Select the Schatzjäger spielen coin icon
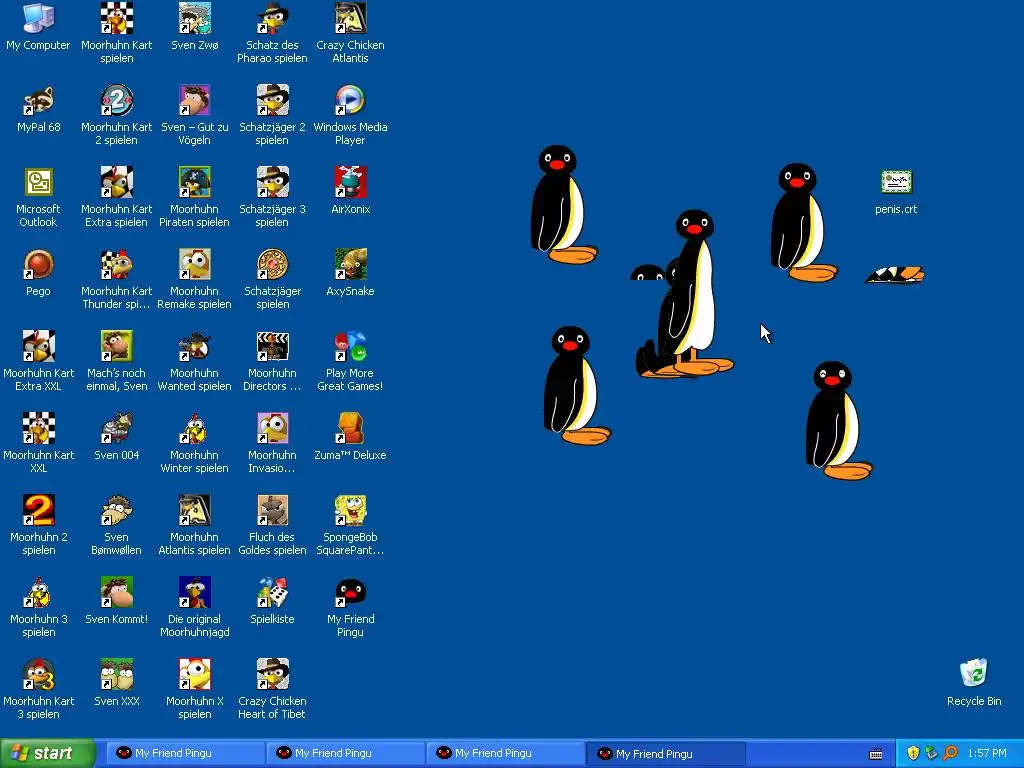 point(272,264)
